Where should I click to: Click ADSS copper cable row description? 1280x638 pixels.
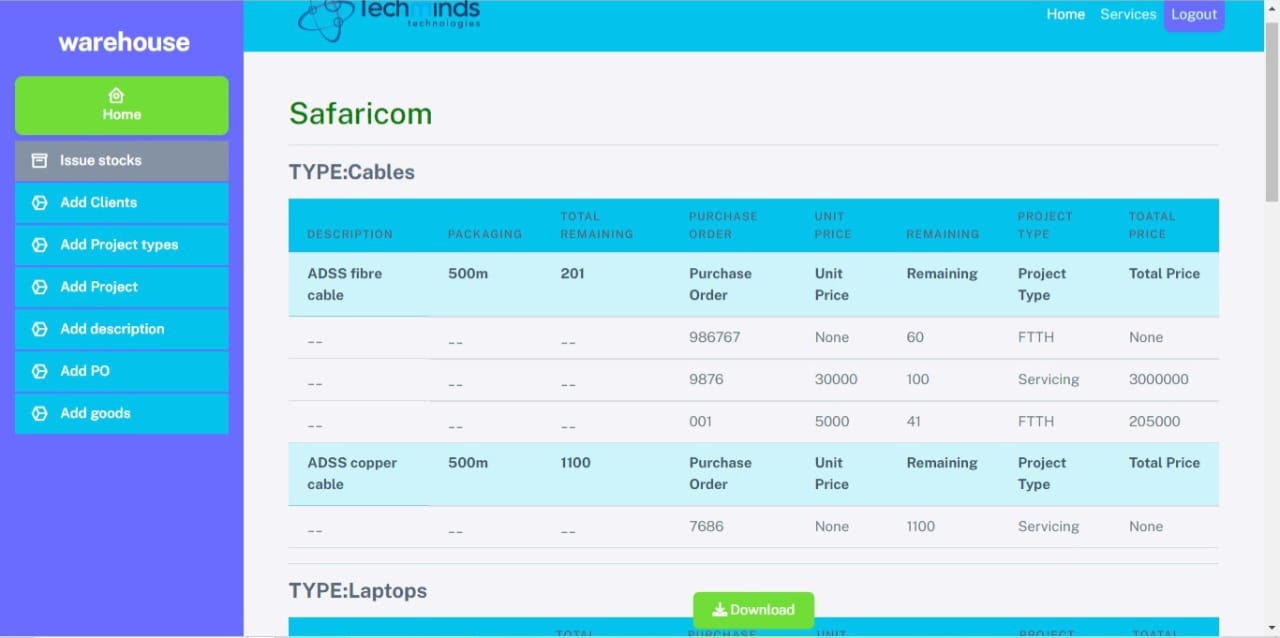352,473
